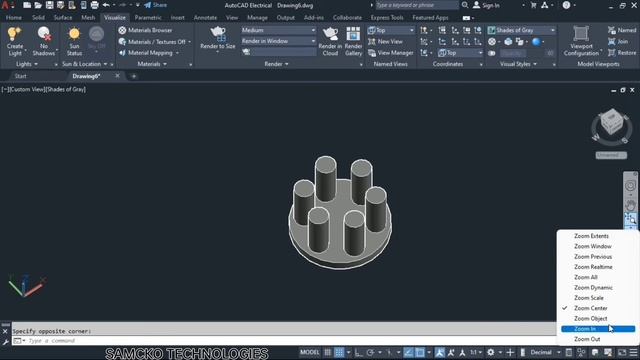Switch to the Parametric ribbon tab
Viewport: 640px width, 360px height.
pyautogui.click(x=148, y=18)
